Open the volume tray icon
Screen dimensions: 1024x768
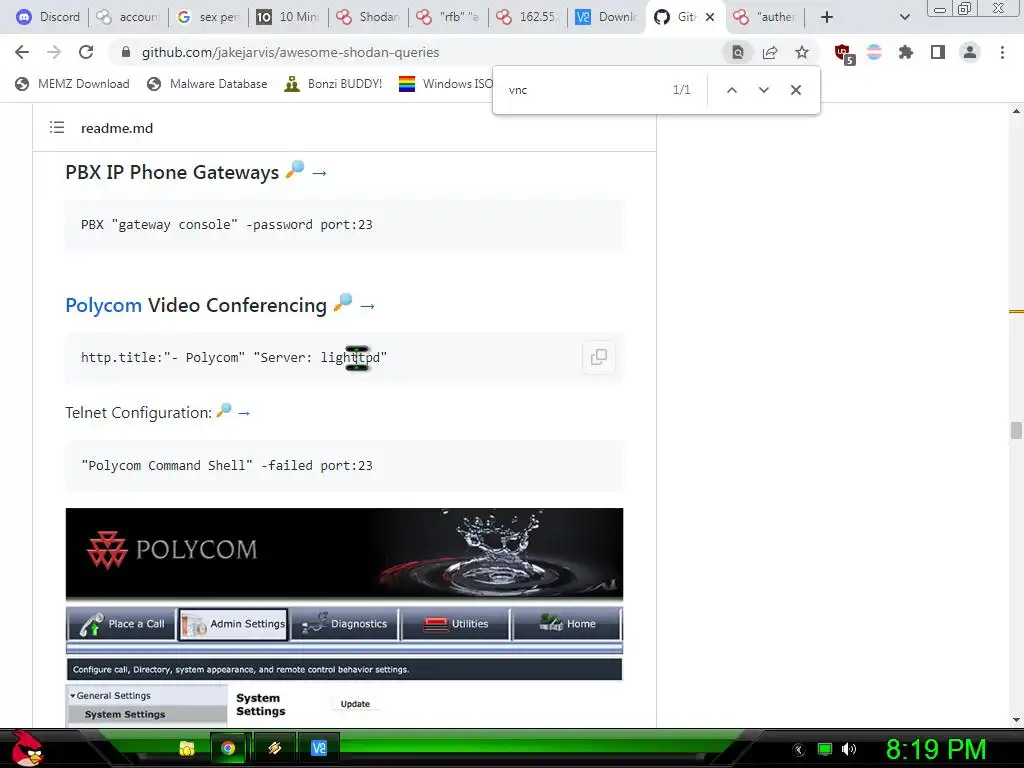[849, 750]
